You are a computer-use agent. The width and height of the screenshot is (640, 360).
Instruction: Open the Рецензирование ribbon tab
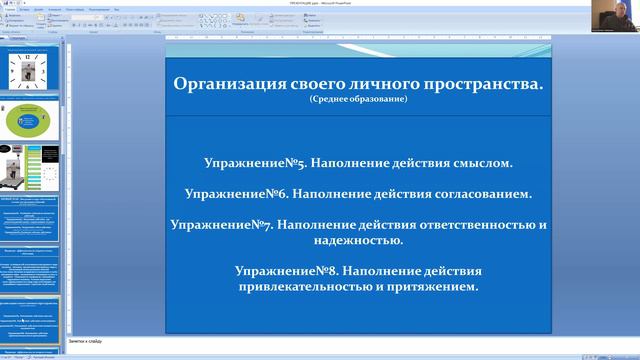pyautogui.click(x=99, y=9)
